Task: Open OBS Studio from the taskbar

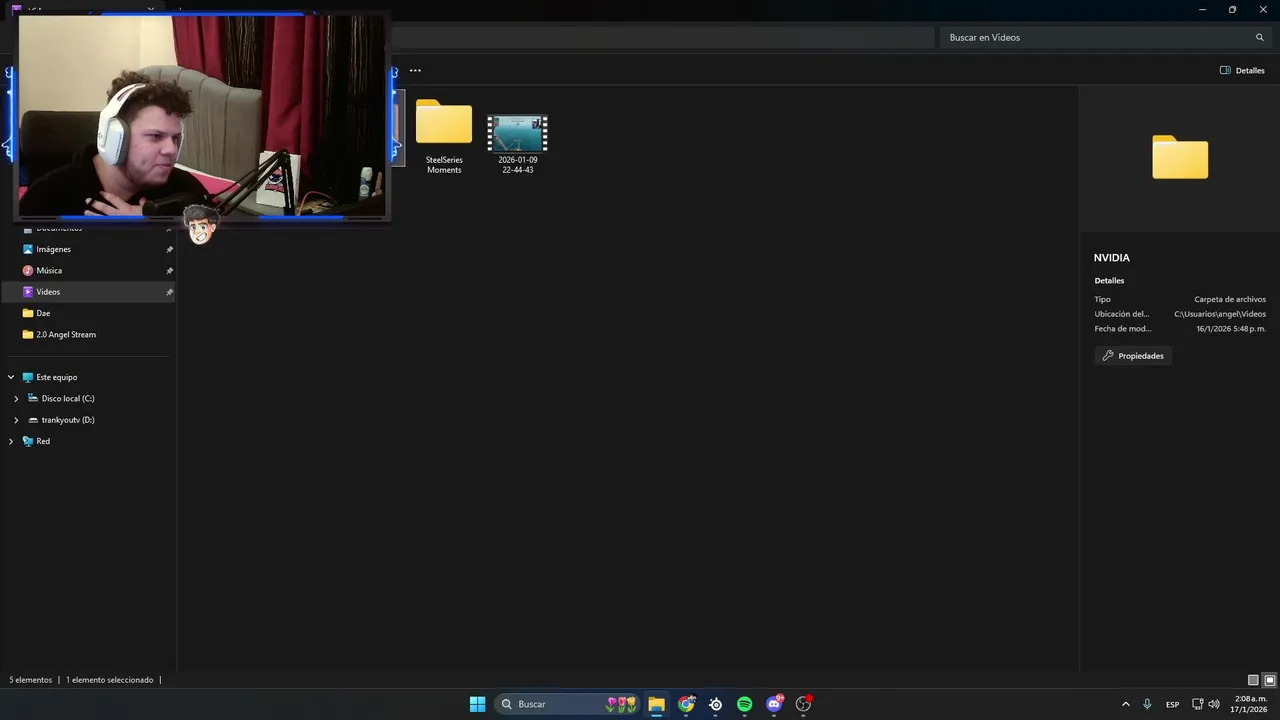Action: [x=803, y=704]
